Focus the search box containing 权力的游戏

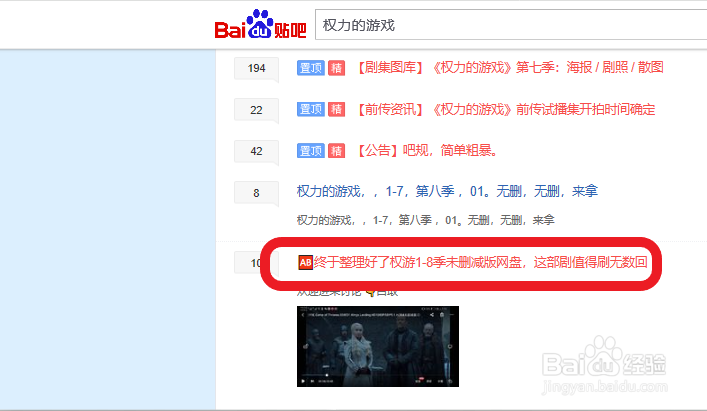coord(511,25)
